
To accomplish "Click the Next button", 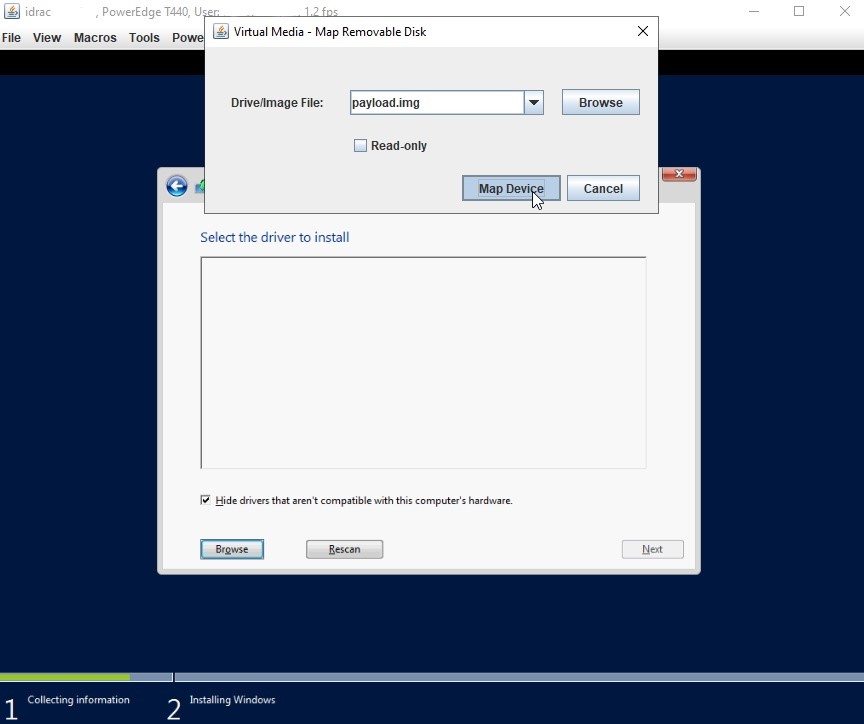I will click(652, 548).
